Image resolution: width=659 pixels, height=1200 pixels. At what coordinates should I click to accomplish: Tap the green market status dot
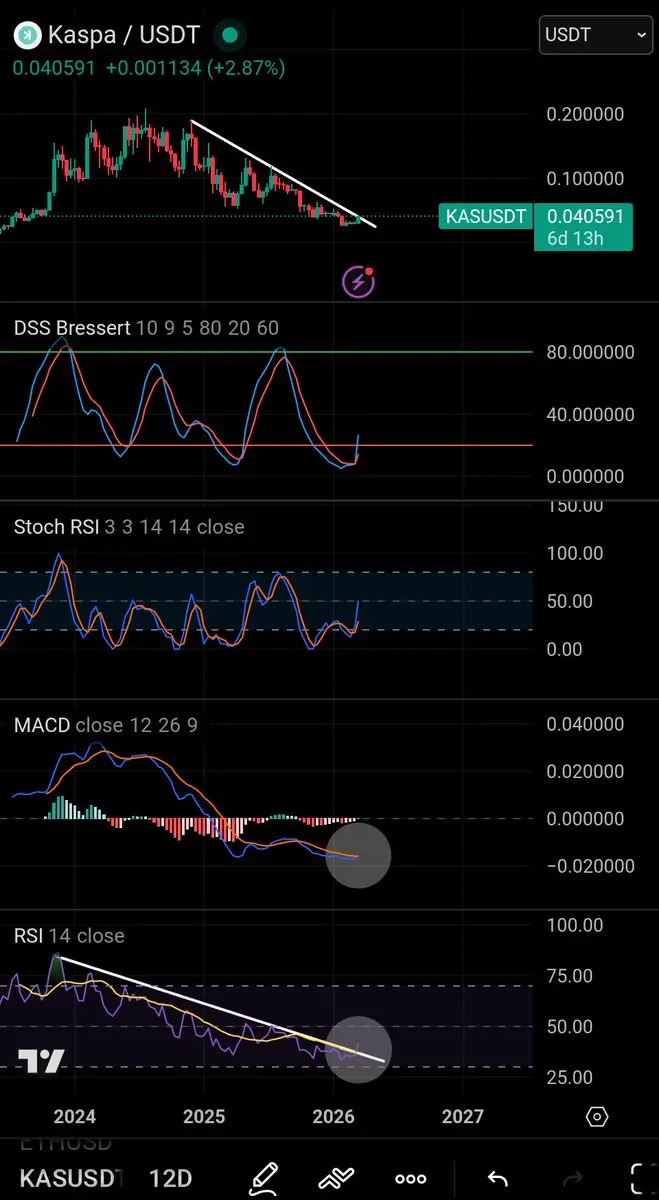tap(231, 35)
